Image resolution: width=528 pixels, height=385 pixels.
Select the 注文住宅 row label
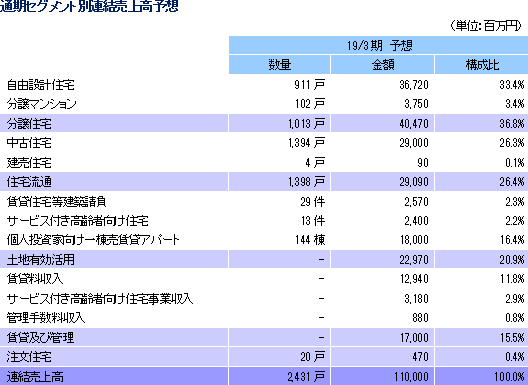pos(29,357)
